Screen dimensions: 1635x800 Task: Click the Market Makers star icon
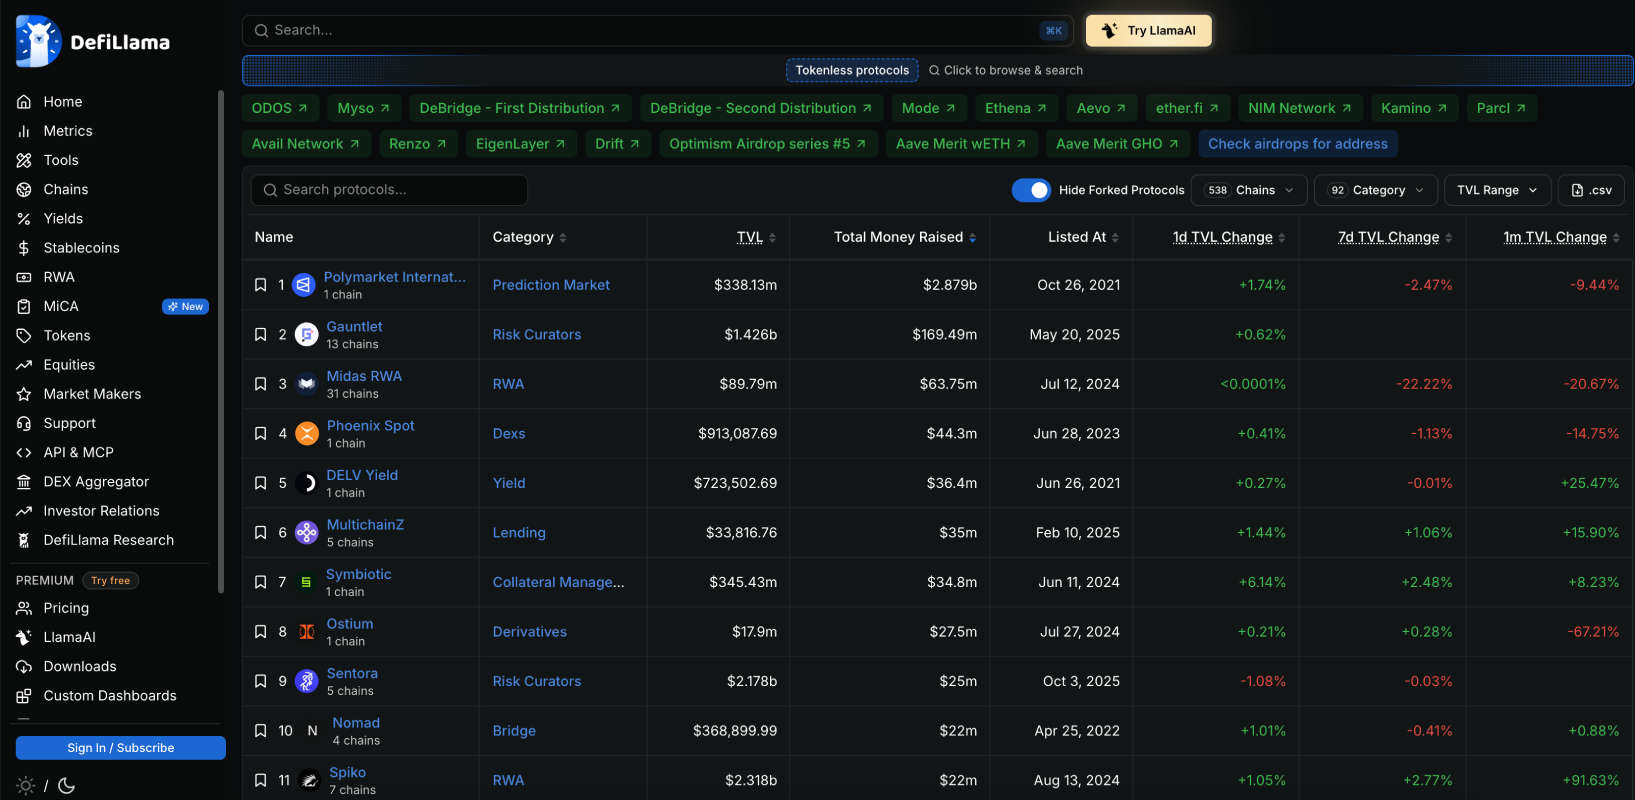coord(24,394)
